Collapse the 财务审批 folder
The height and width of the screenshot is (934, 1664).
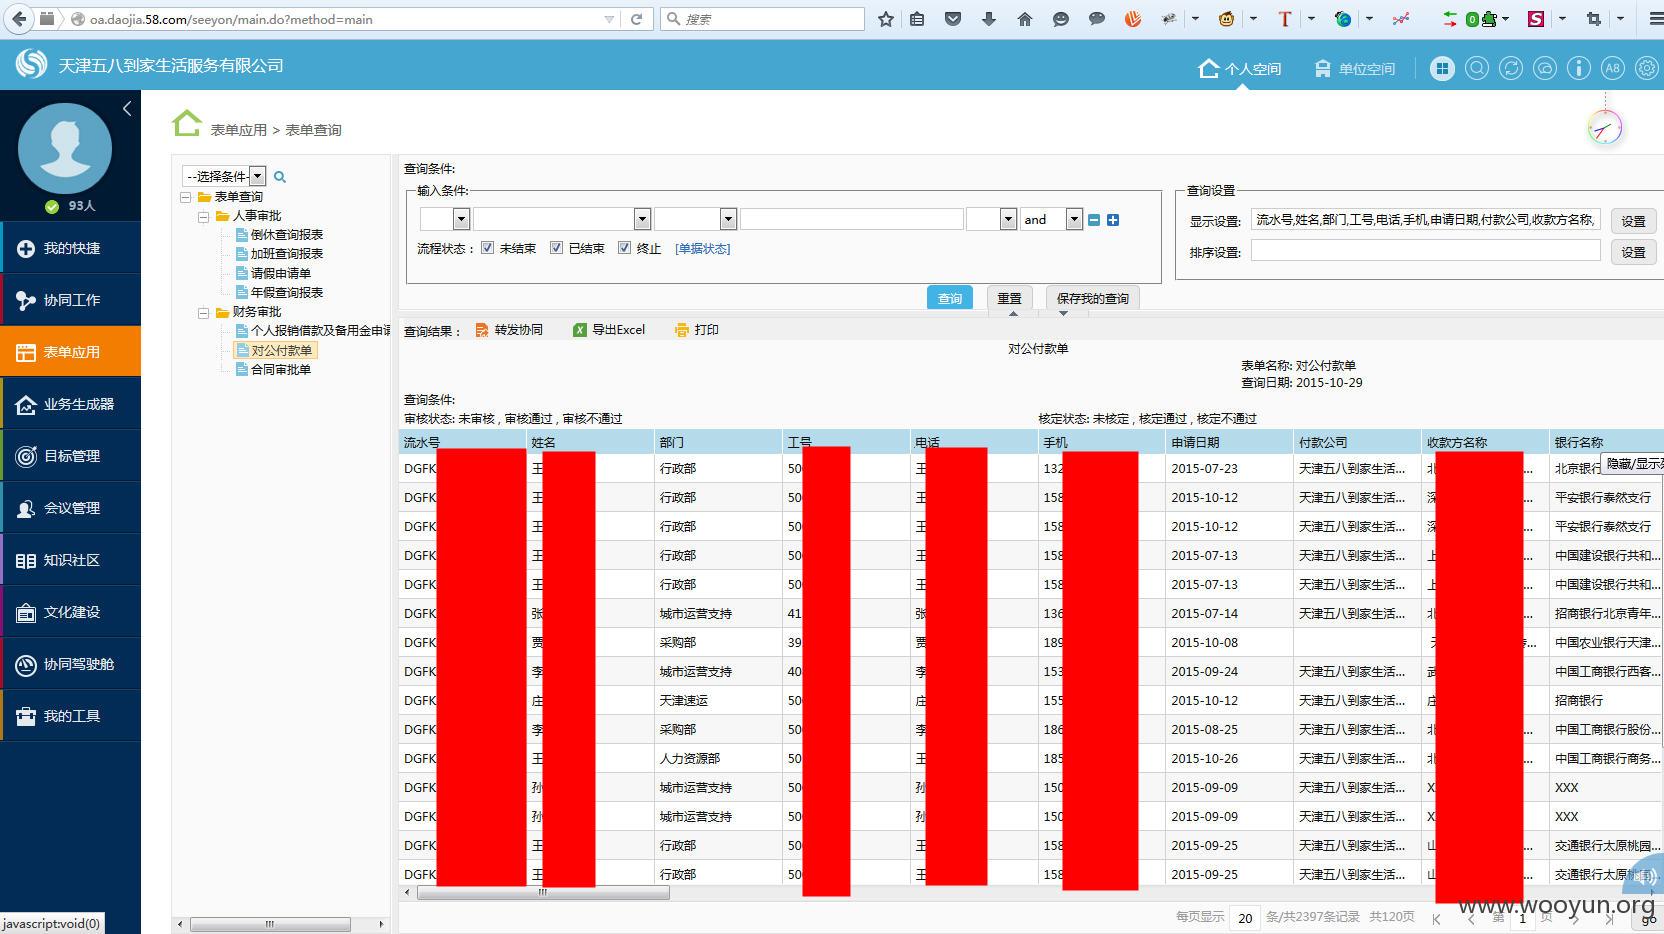pyautogui.click(x=204, y=312)
